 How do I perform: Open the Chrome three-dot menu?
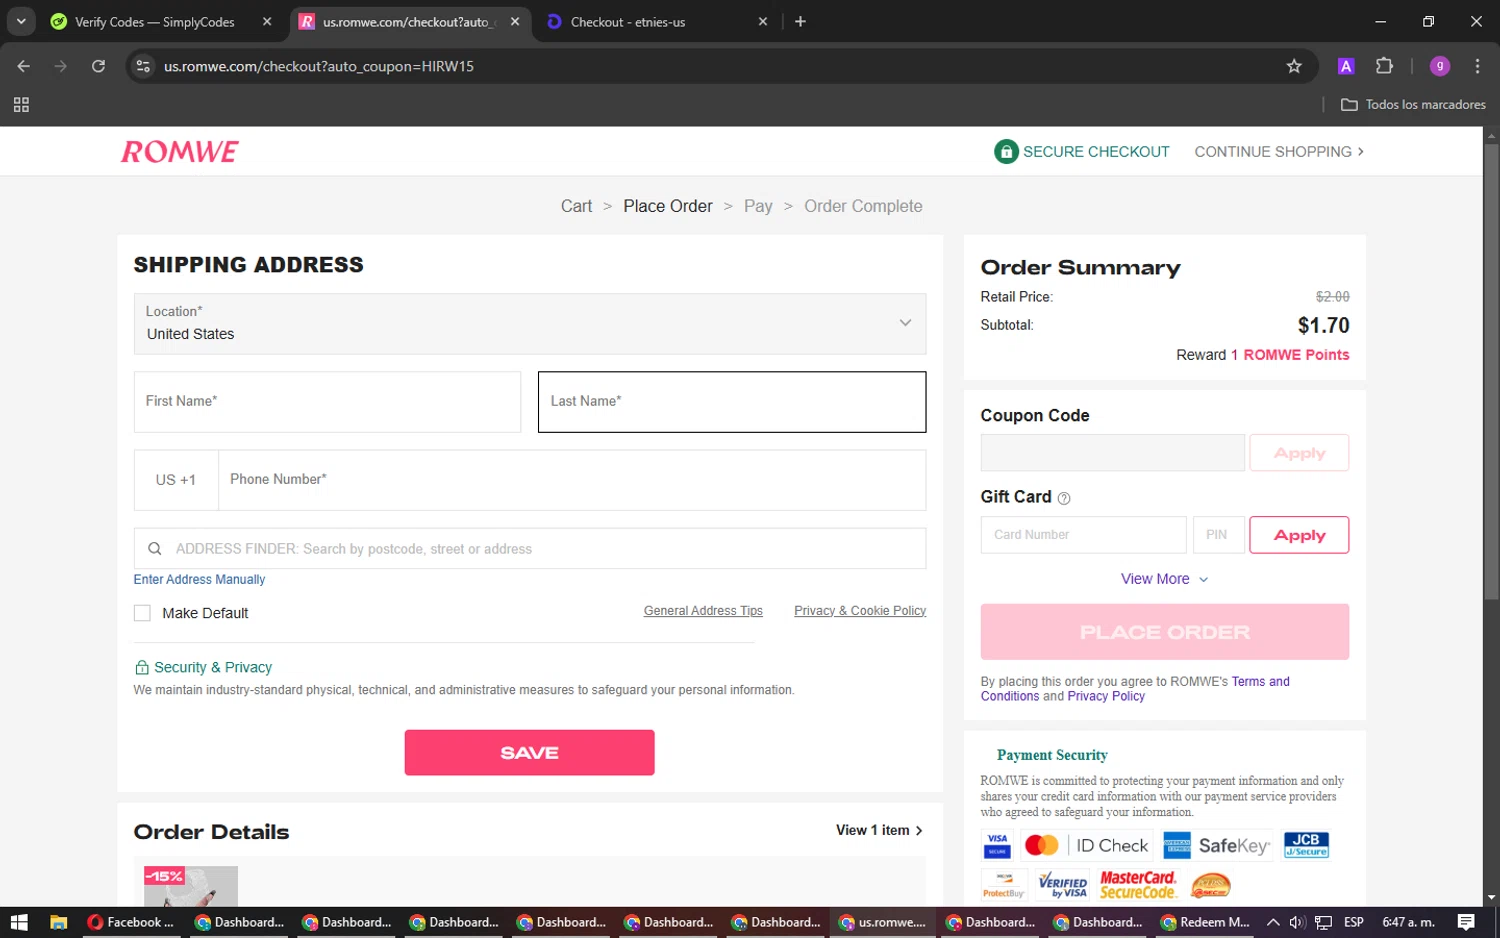(x=1477, y=66)
